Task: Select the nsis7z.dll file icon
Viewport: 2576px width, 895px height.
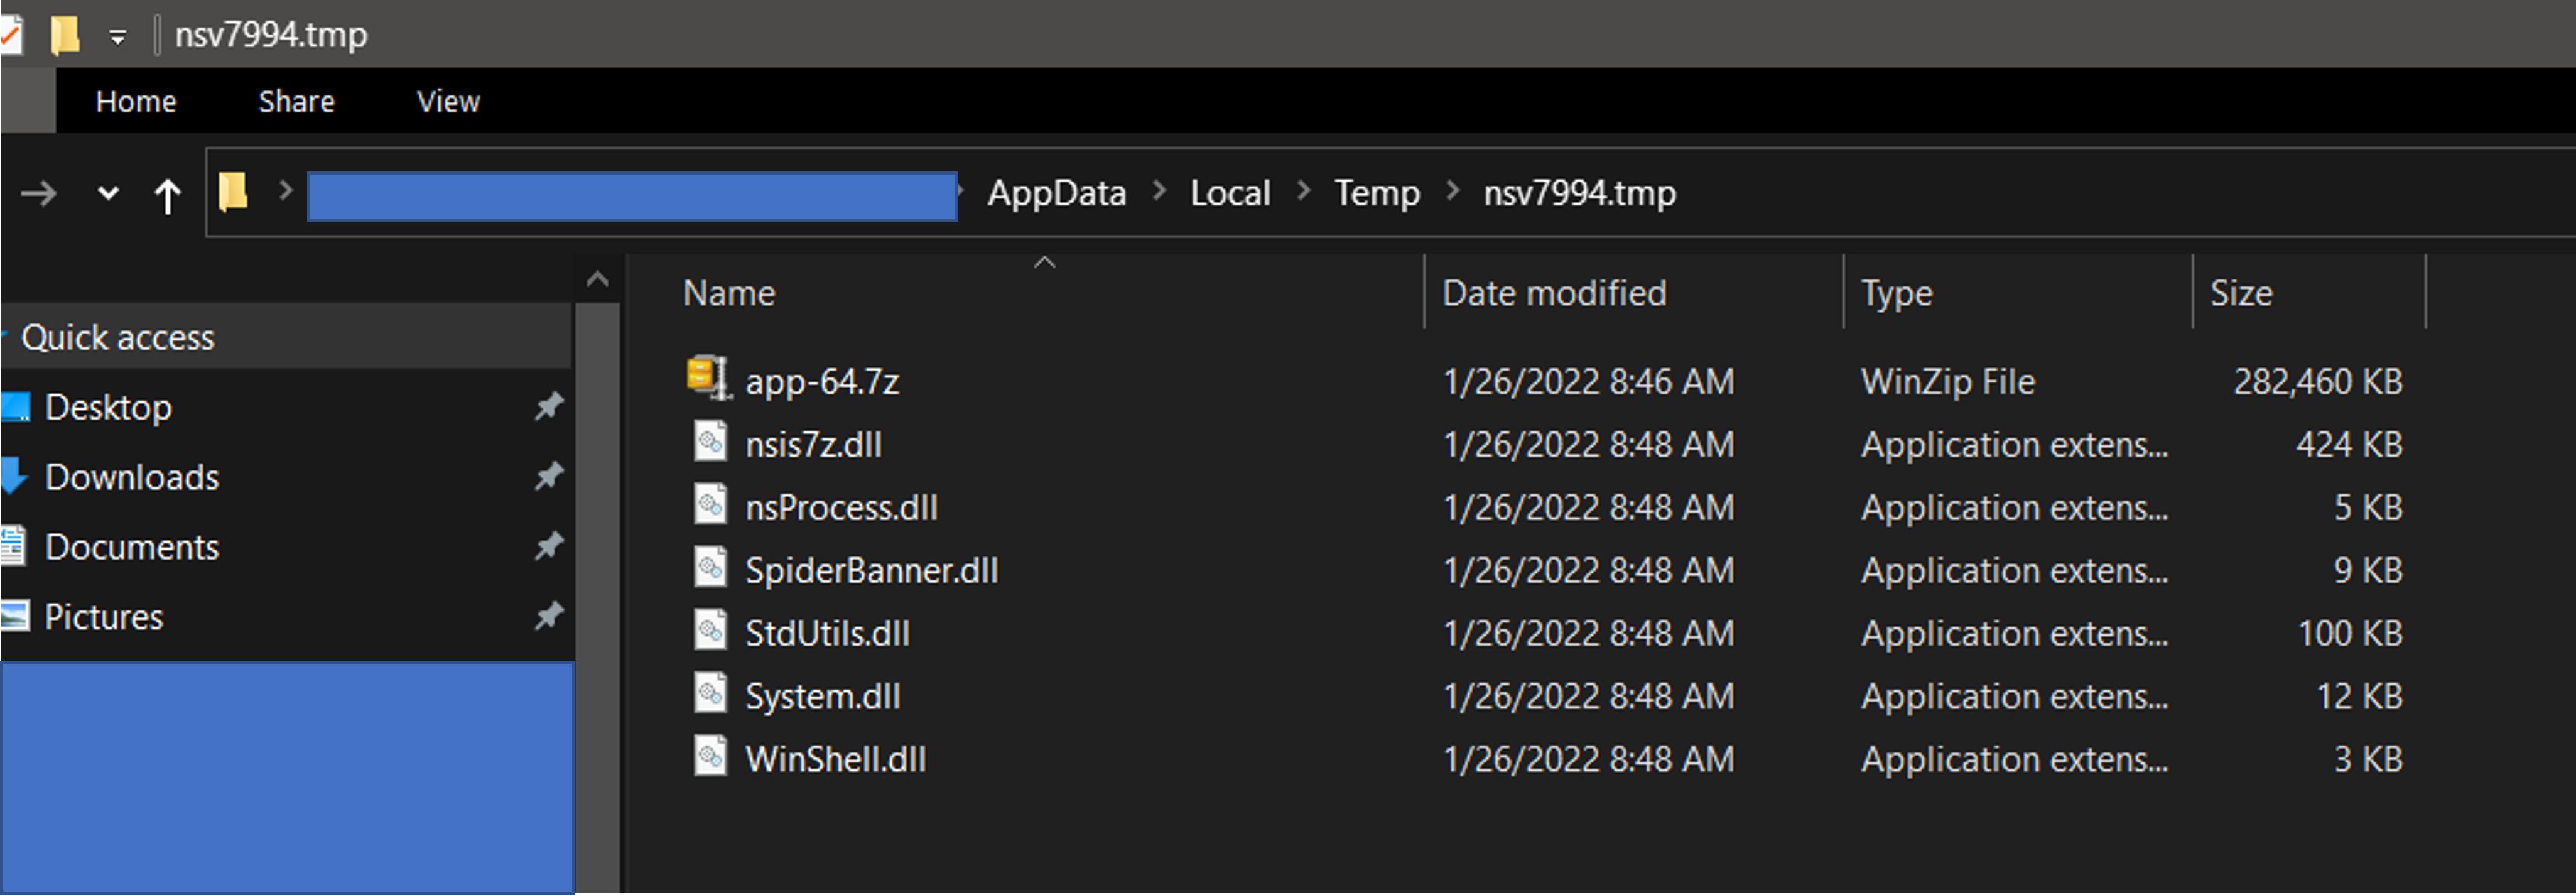Action: coord(710,443)
